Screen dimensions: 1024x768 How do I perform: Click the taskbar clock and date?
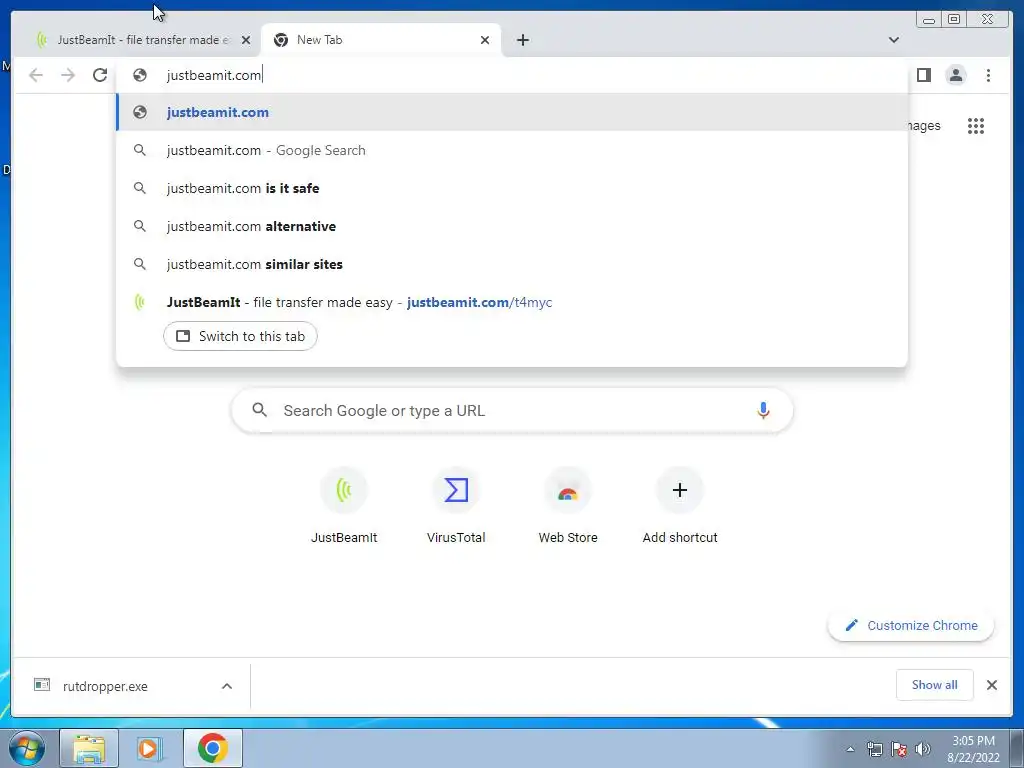(x=973, y=749)
